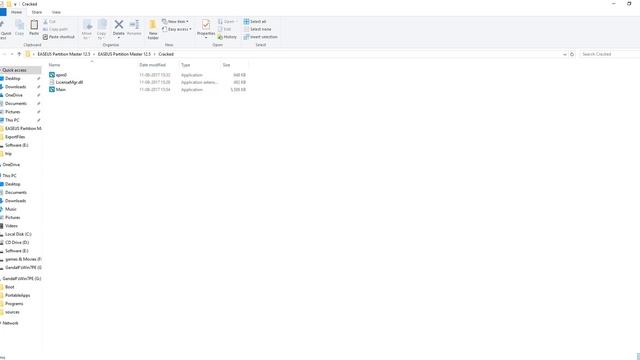Screen dimensions: 640x360
Task: Open the Boot folder in sidebar
Action: tap(9, 287)
